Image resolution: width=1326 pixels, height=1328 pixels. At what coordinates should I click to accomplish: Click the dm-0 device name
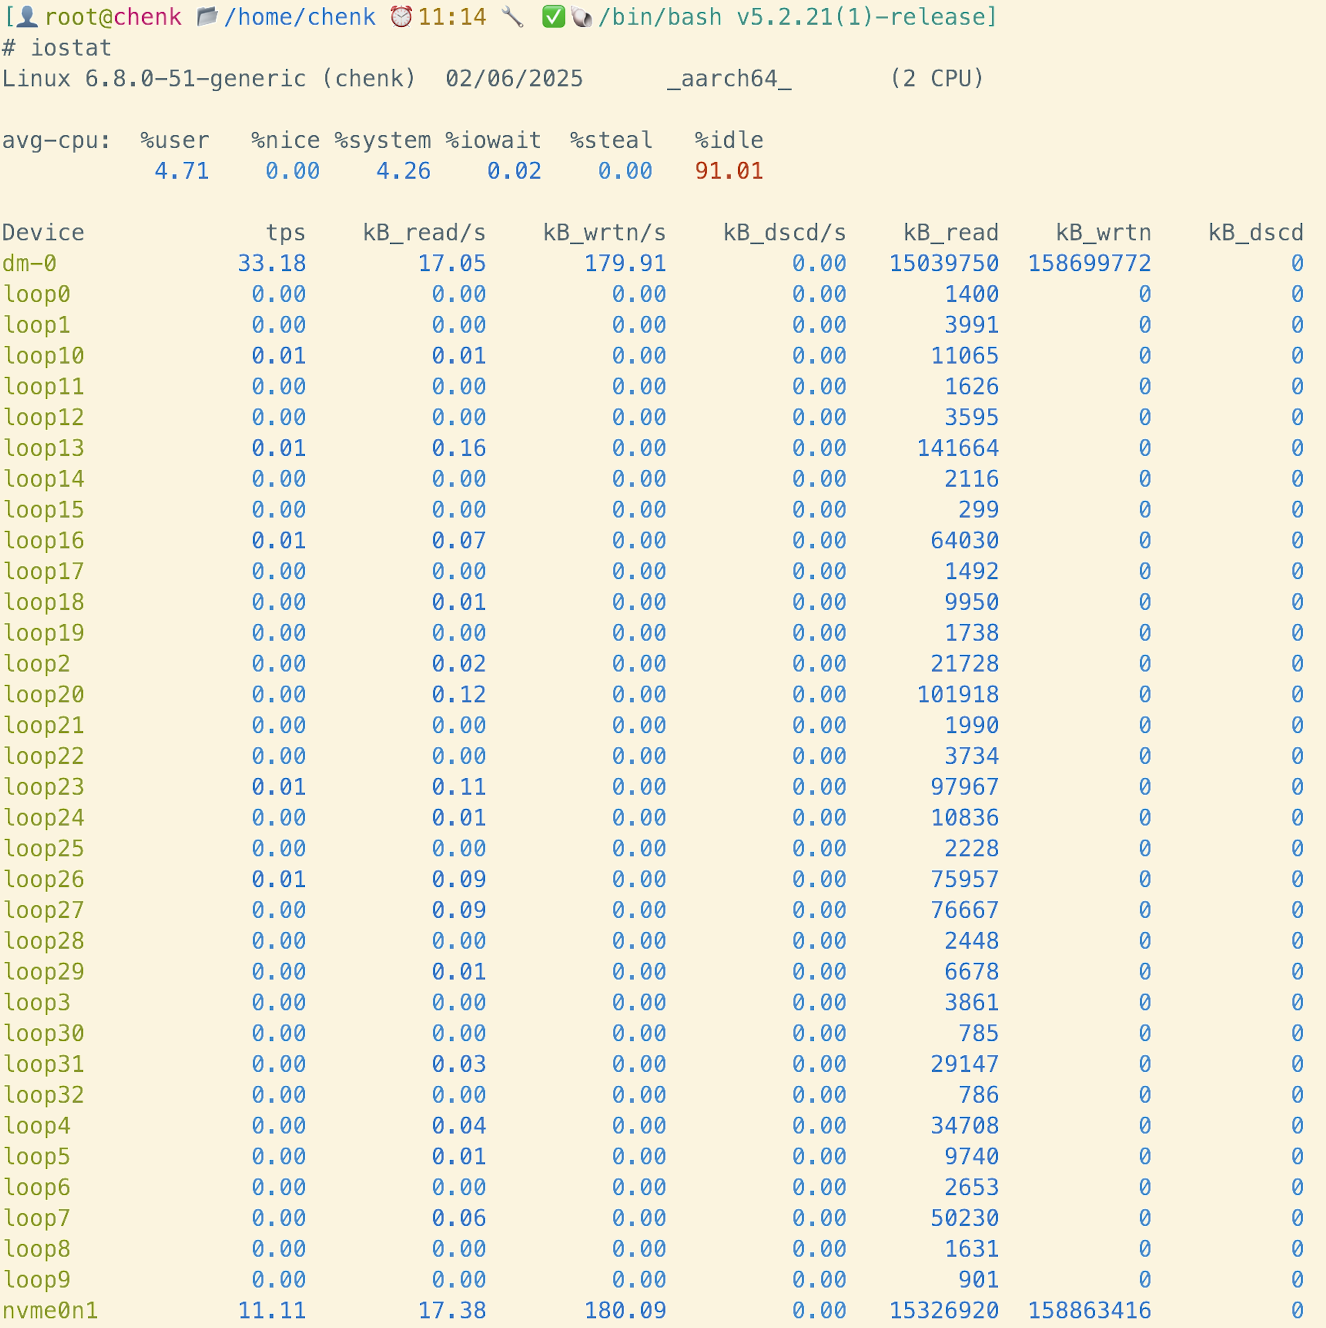tap(30, 264)
